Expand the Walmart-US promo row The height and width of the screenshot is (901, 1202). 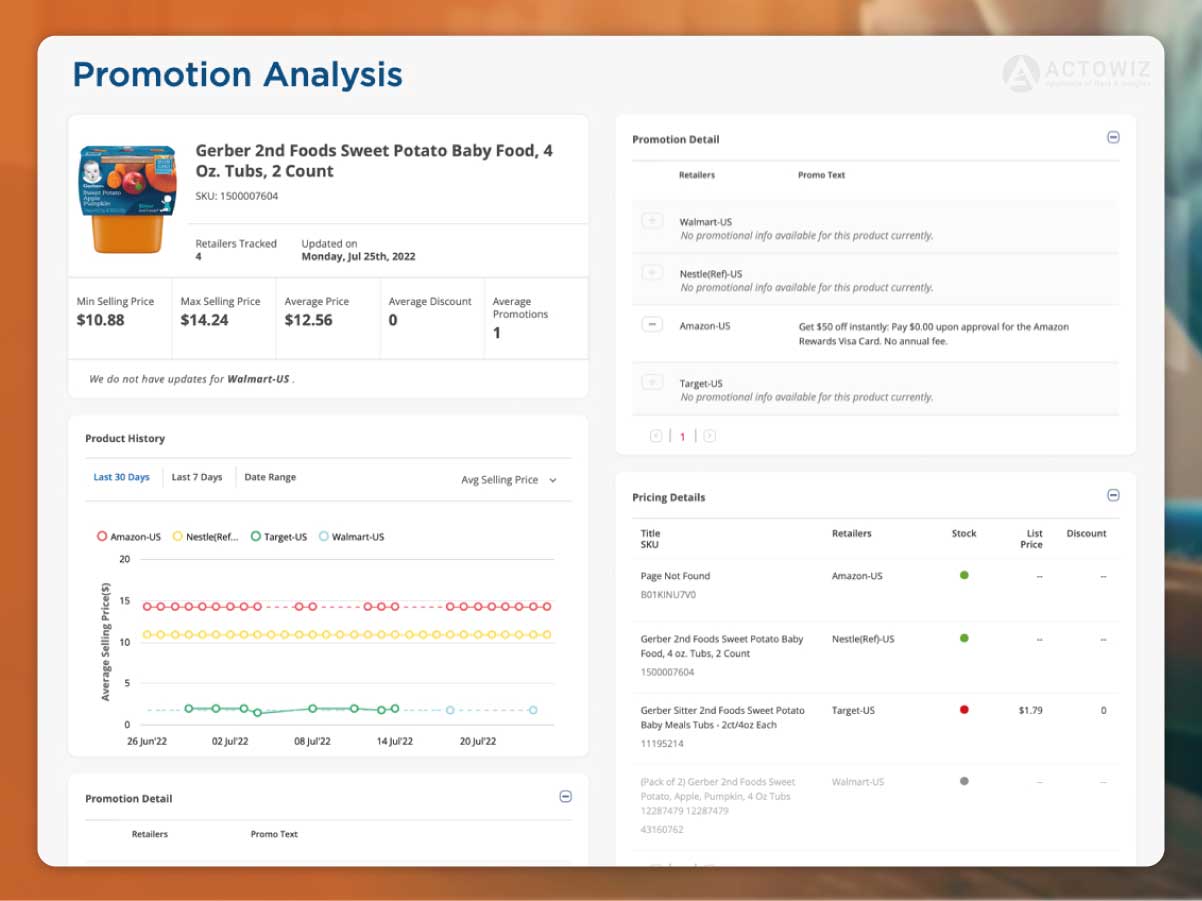(x=652, y=221)
